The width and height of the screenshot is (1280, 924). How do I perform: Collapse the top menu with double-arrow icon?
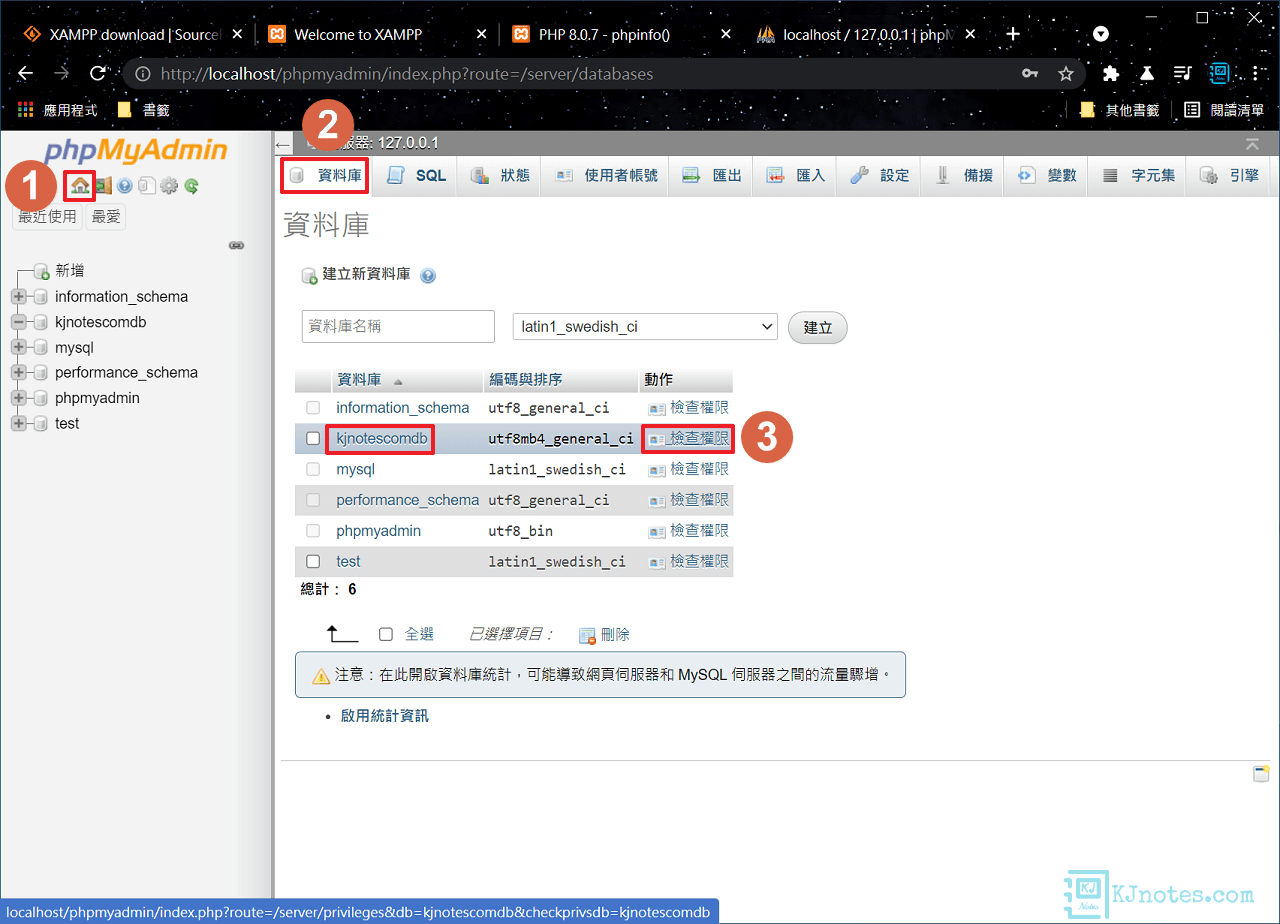pos(1250,144)
